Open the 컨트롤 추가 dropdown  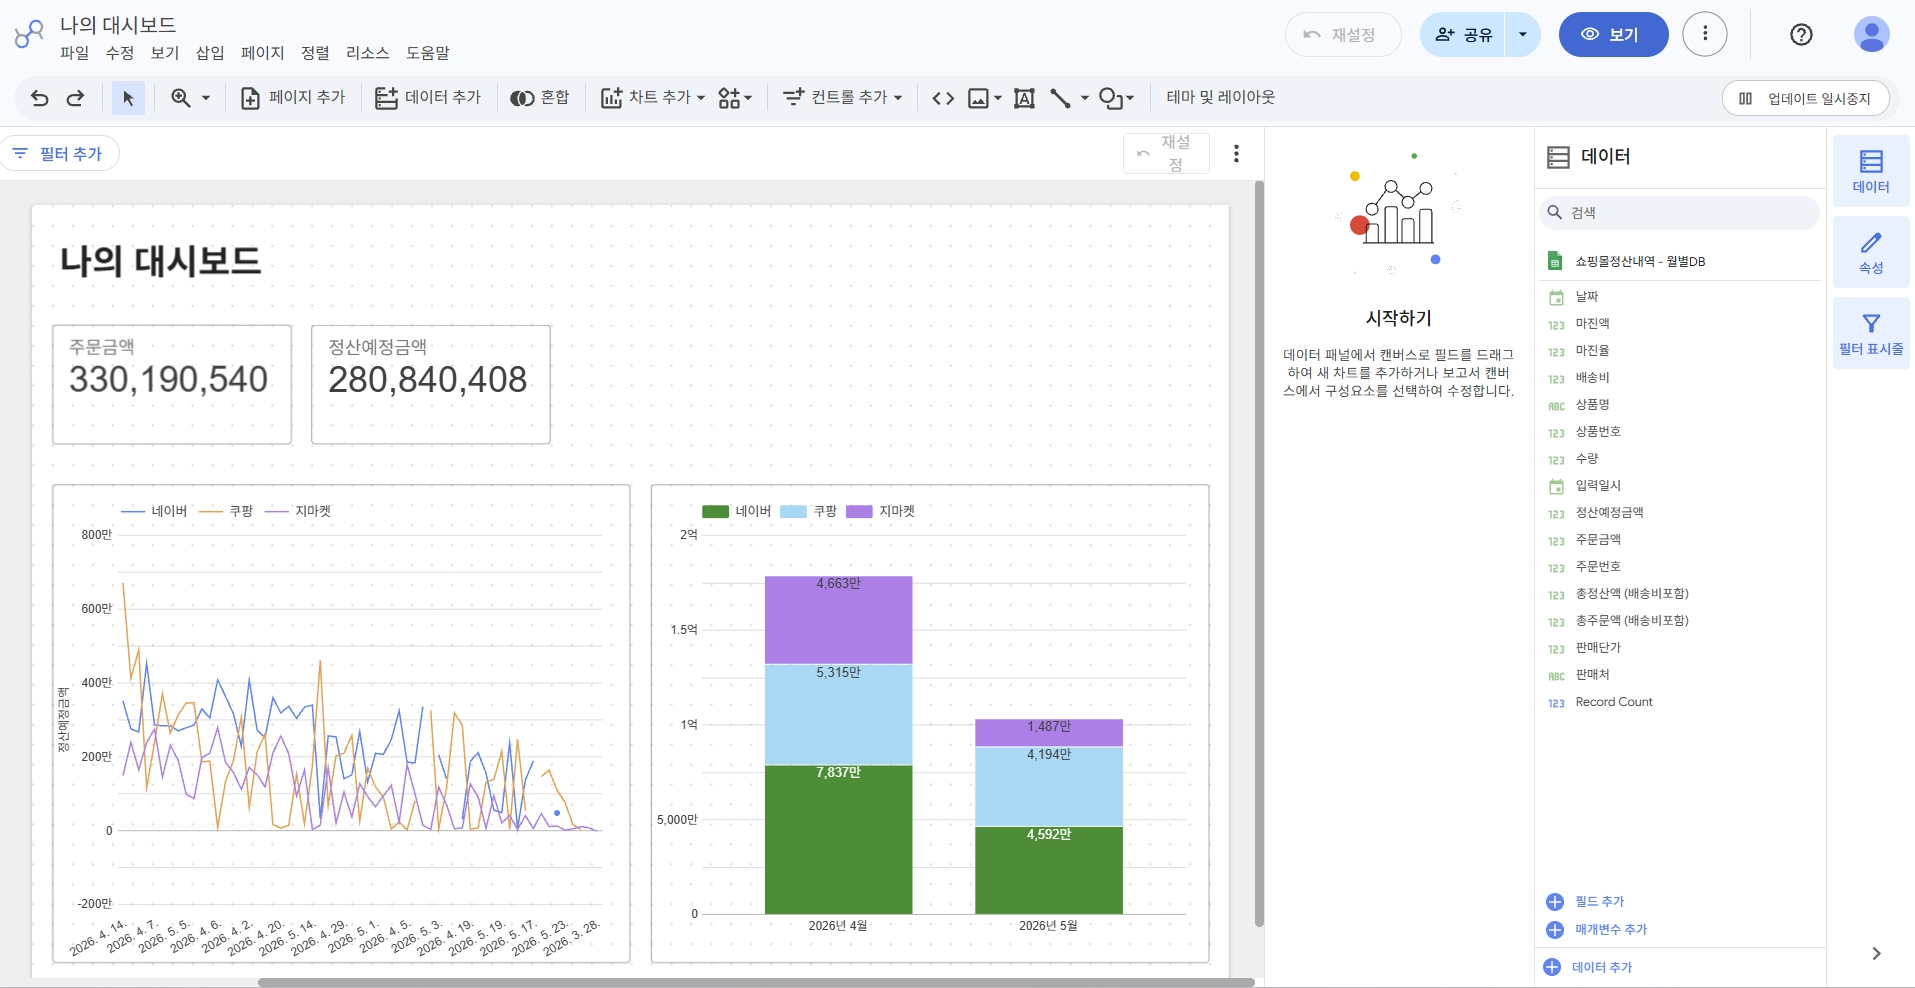[843, 98]
